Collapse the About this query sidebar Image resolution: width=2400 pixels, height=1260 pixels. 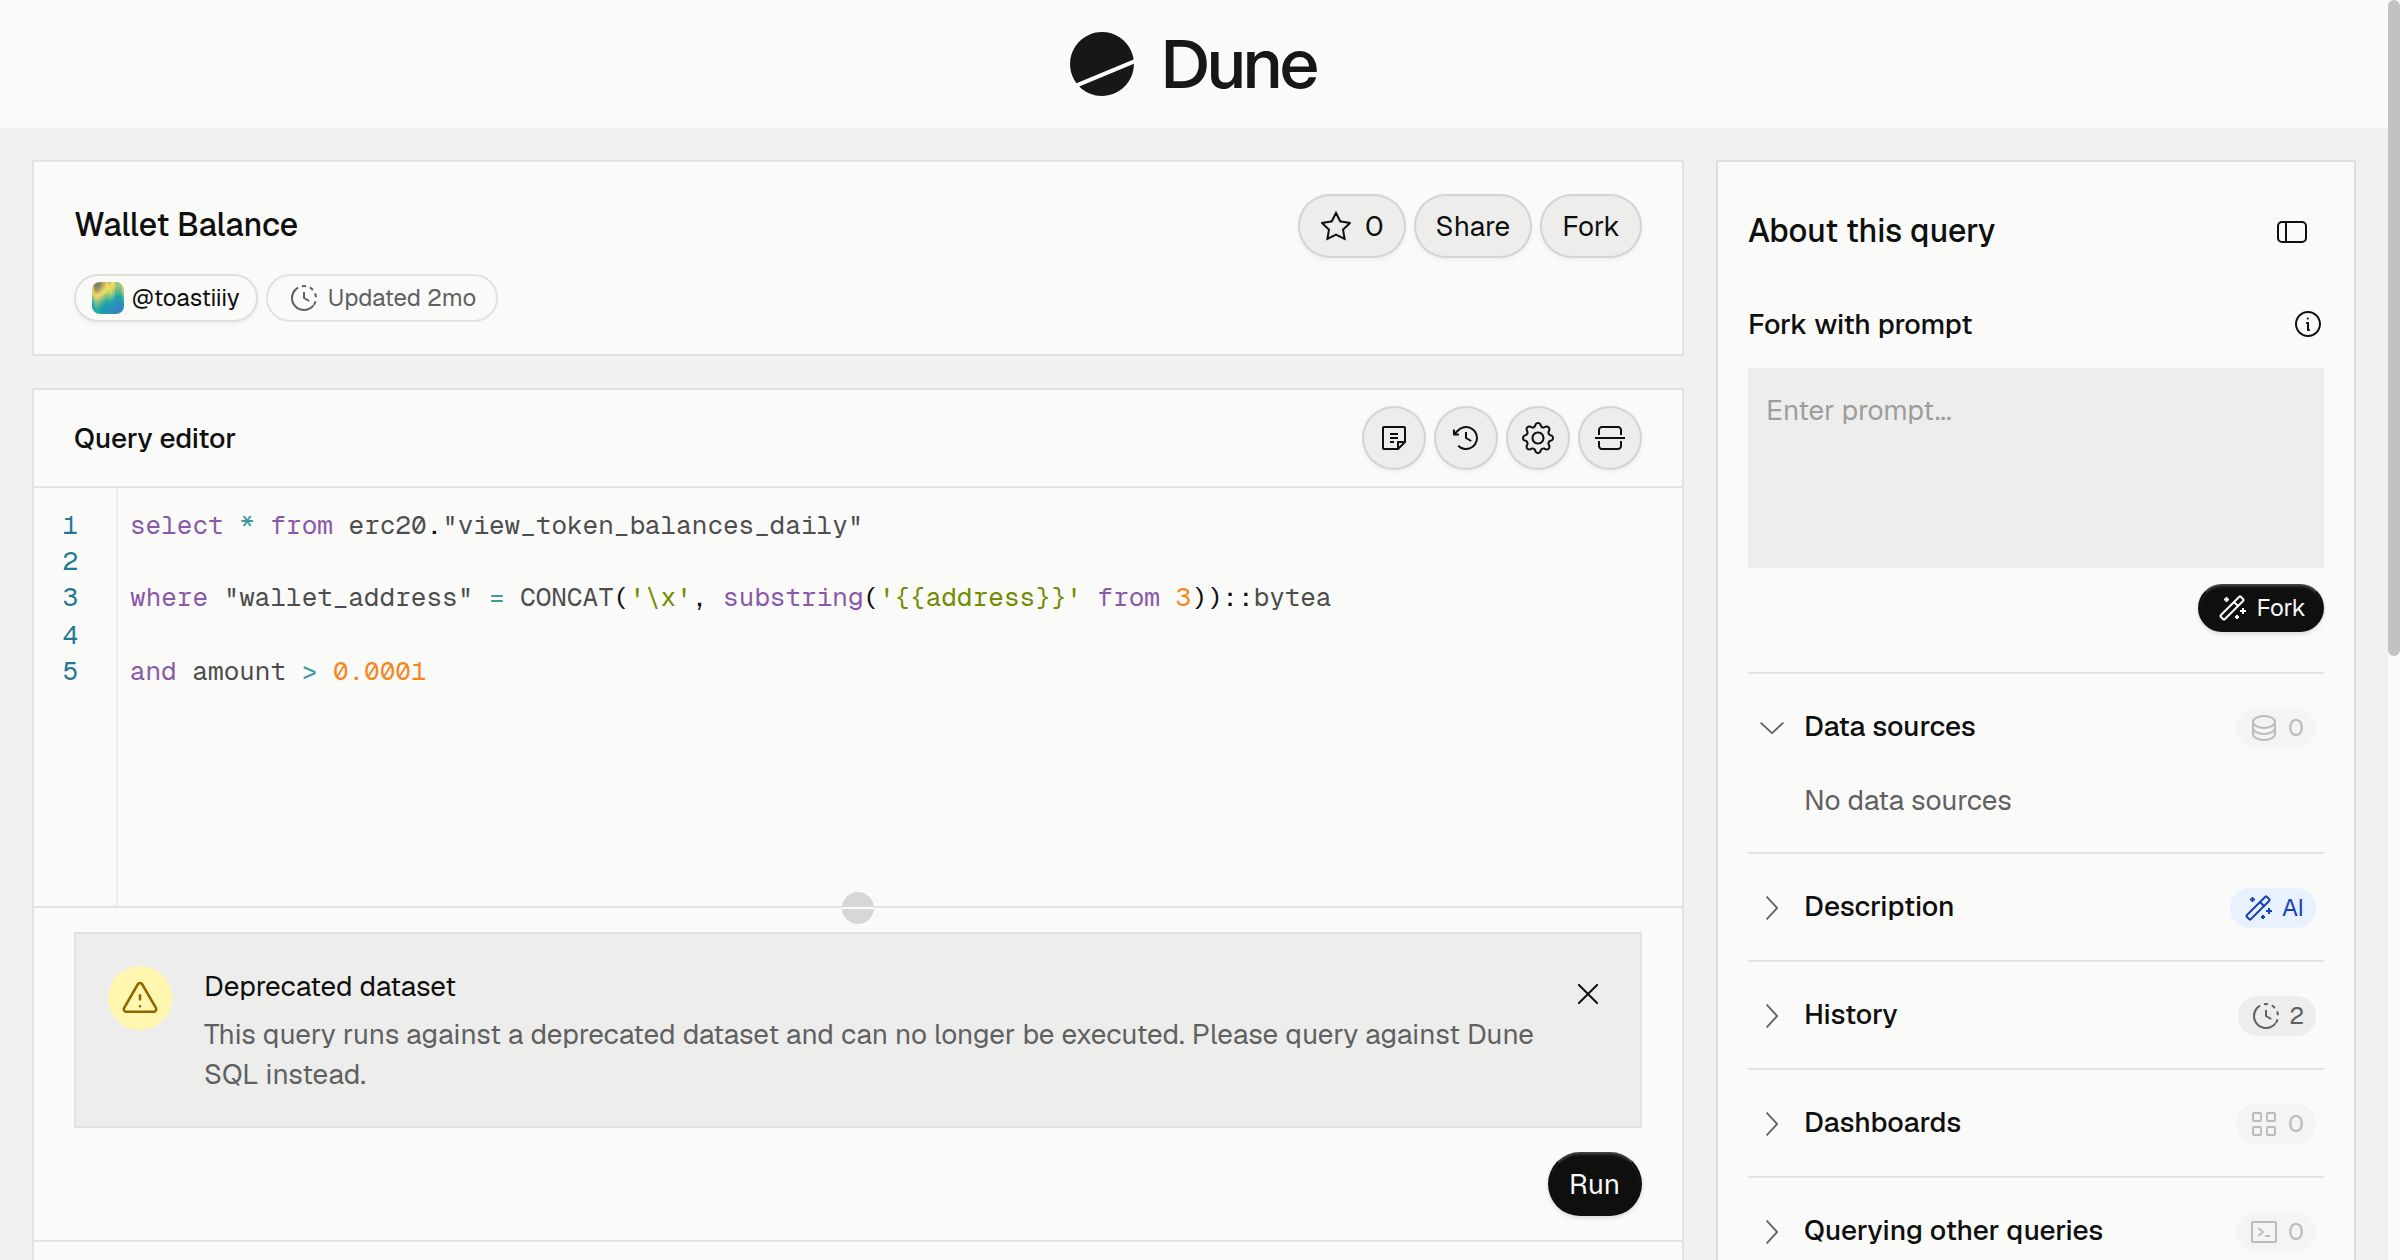pos(2292,232)
